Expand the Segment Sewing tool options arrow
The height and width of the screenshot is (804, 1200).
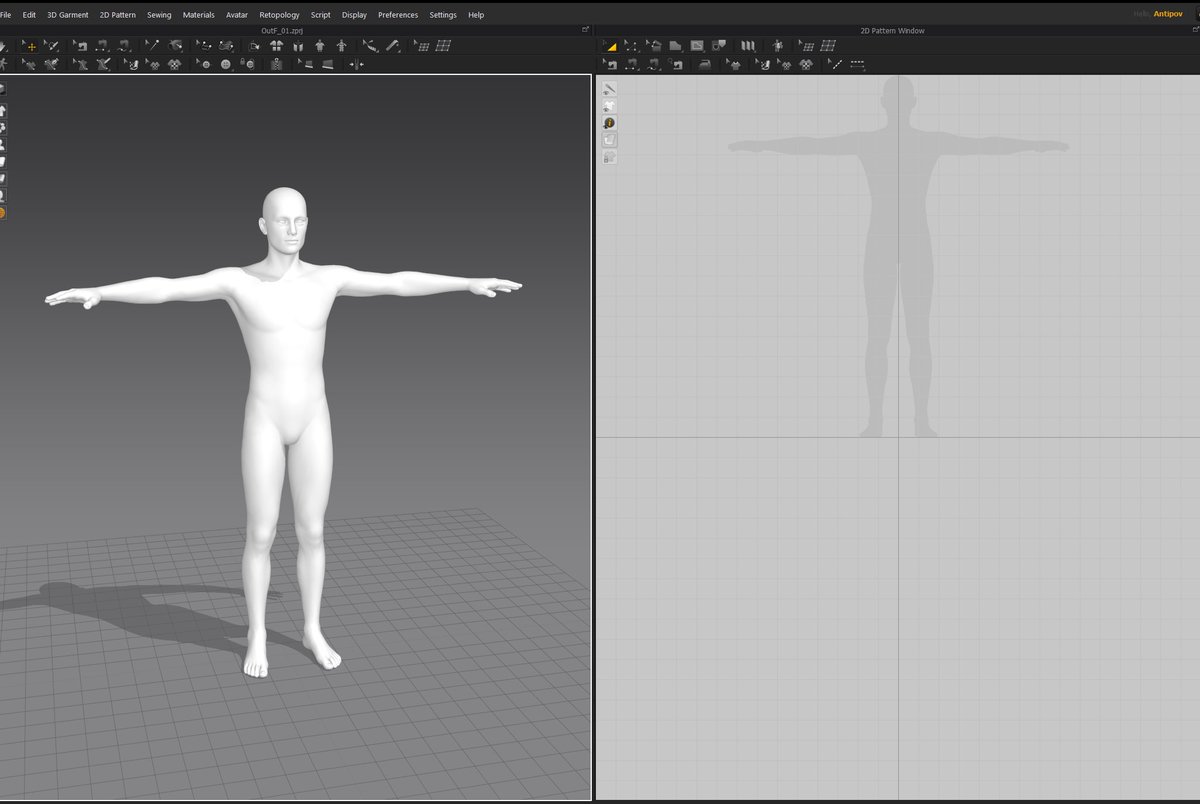pos(638,70)
